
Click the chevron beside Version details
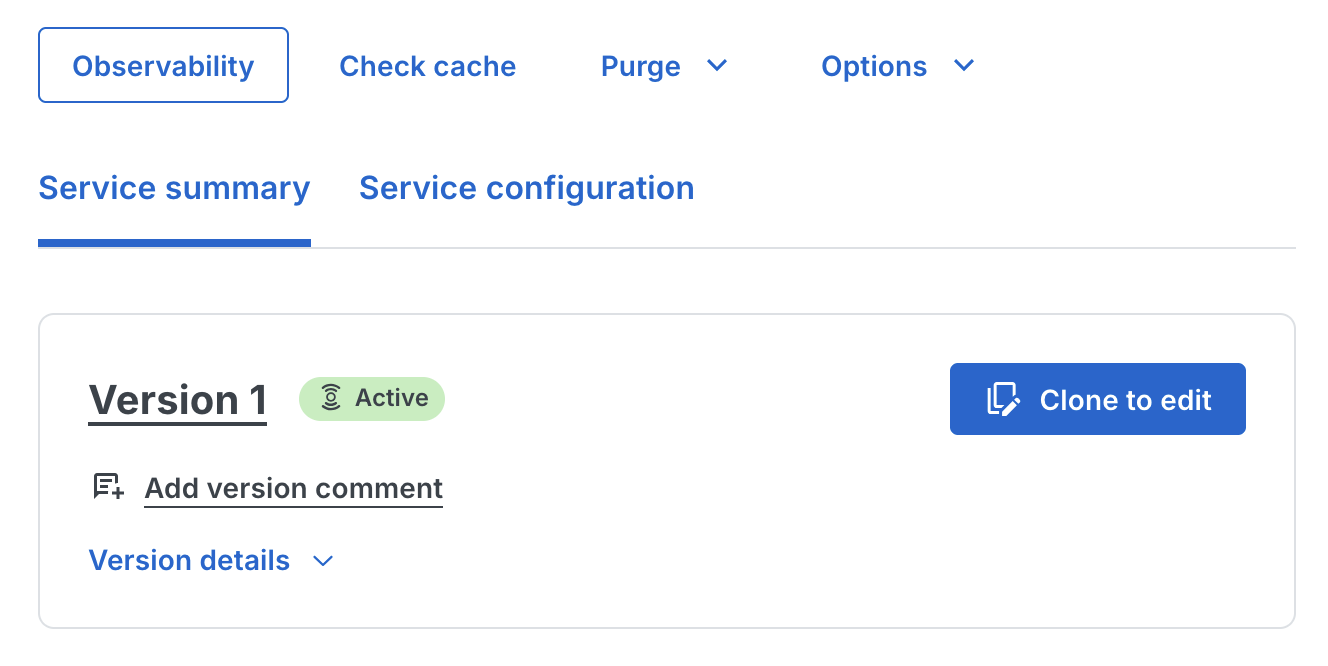[x=322, y=561]
